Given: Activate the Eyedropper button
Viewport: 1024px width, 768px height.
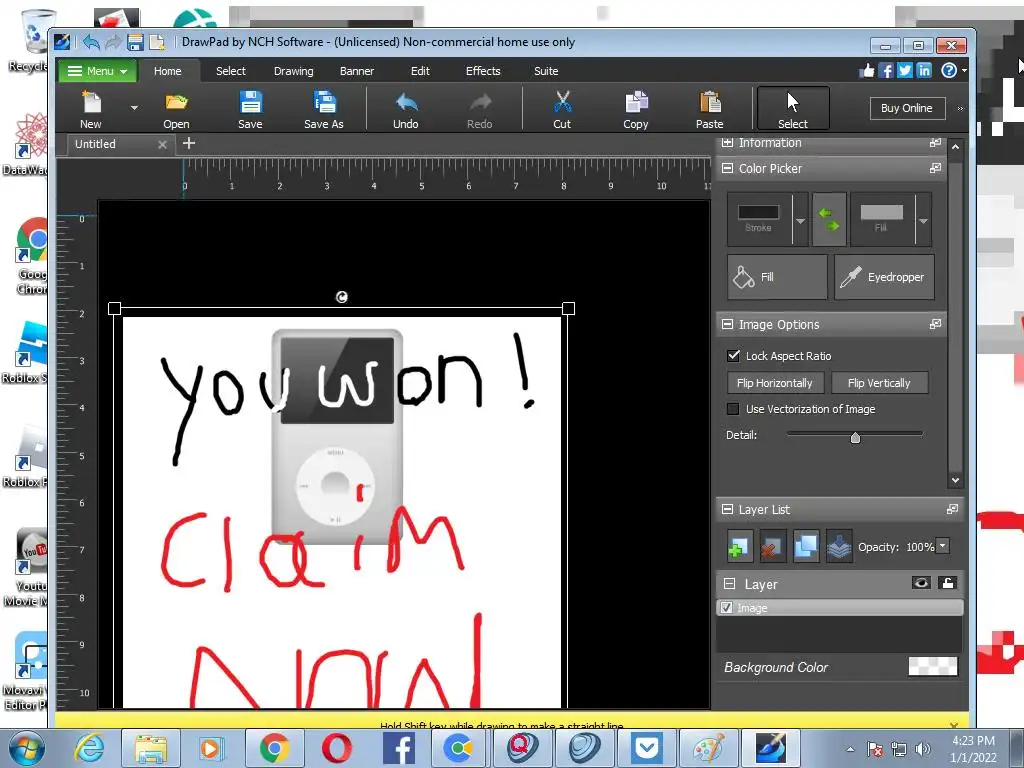Looking at the screenshot, I should (884, 277).
